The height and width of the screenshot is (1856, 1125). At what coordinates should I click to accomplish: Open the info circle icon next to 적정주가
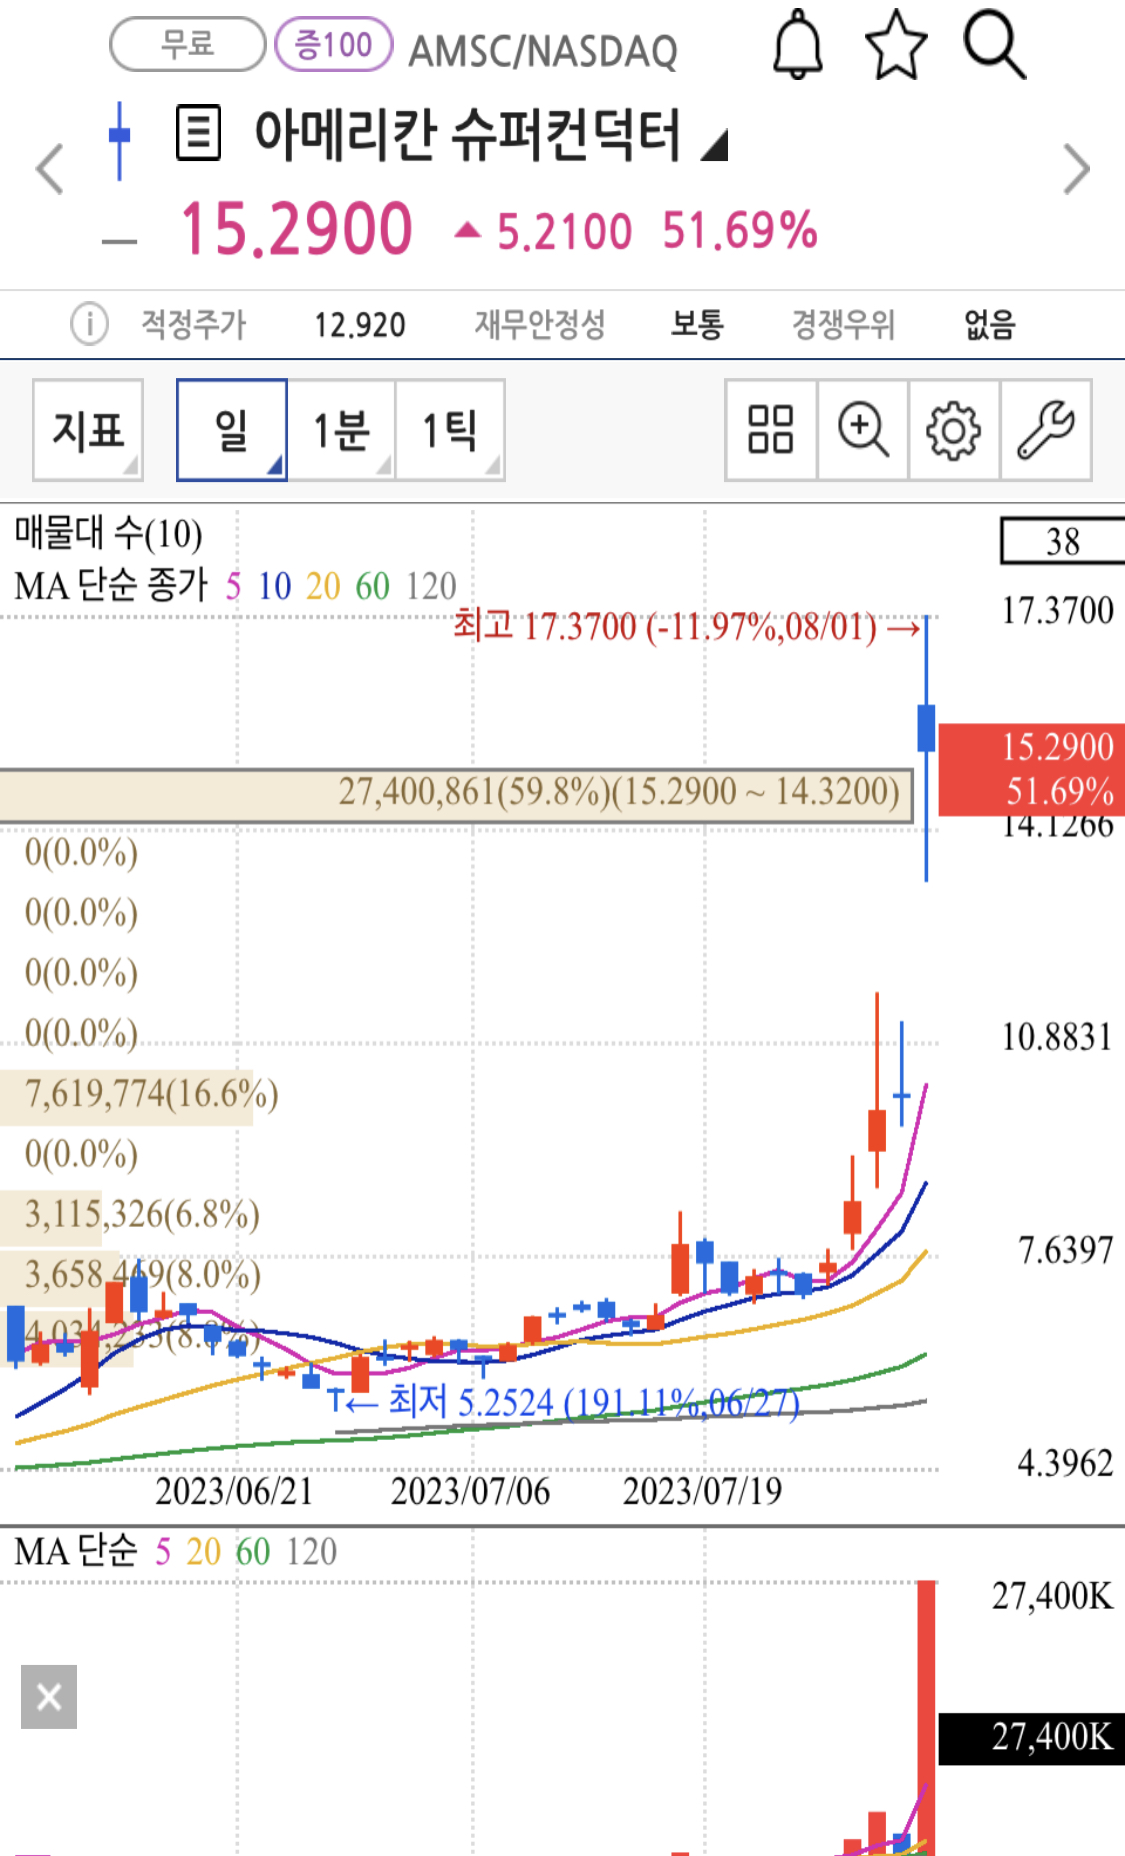[x=89, y=324]
